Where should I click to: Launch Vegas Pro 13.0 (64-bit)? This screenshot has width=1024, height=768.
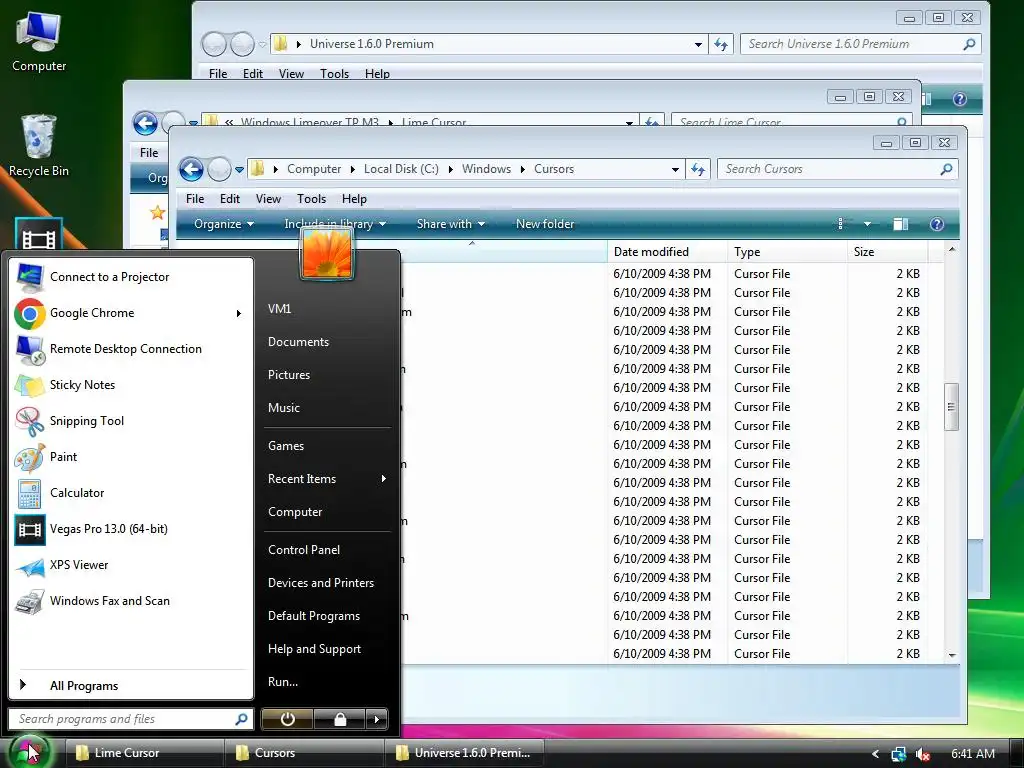click(131, 529)
